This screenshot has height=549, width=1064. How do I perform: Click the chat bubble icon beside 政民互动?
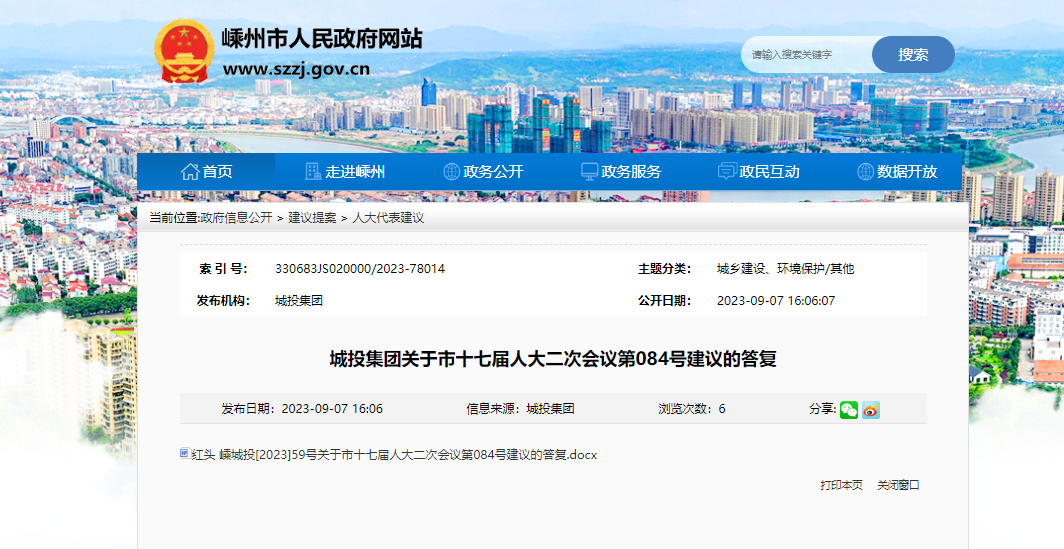727,171
